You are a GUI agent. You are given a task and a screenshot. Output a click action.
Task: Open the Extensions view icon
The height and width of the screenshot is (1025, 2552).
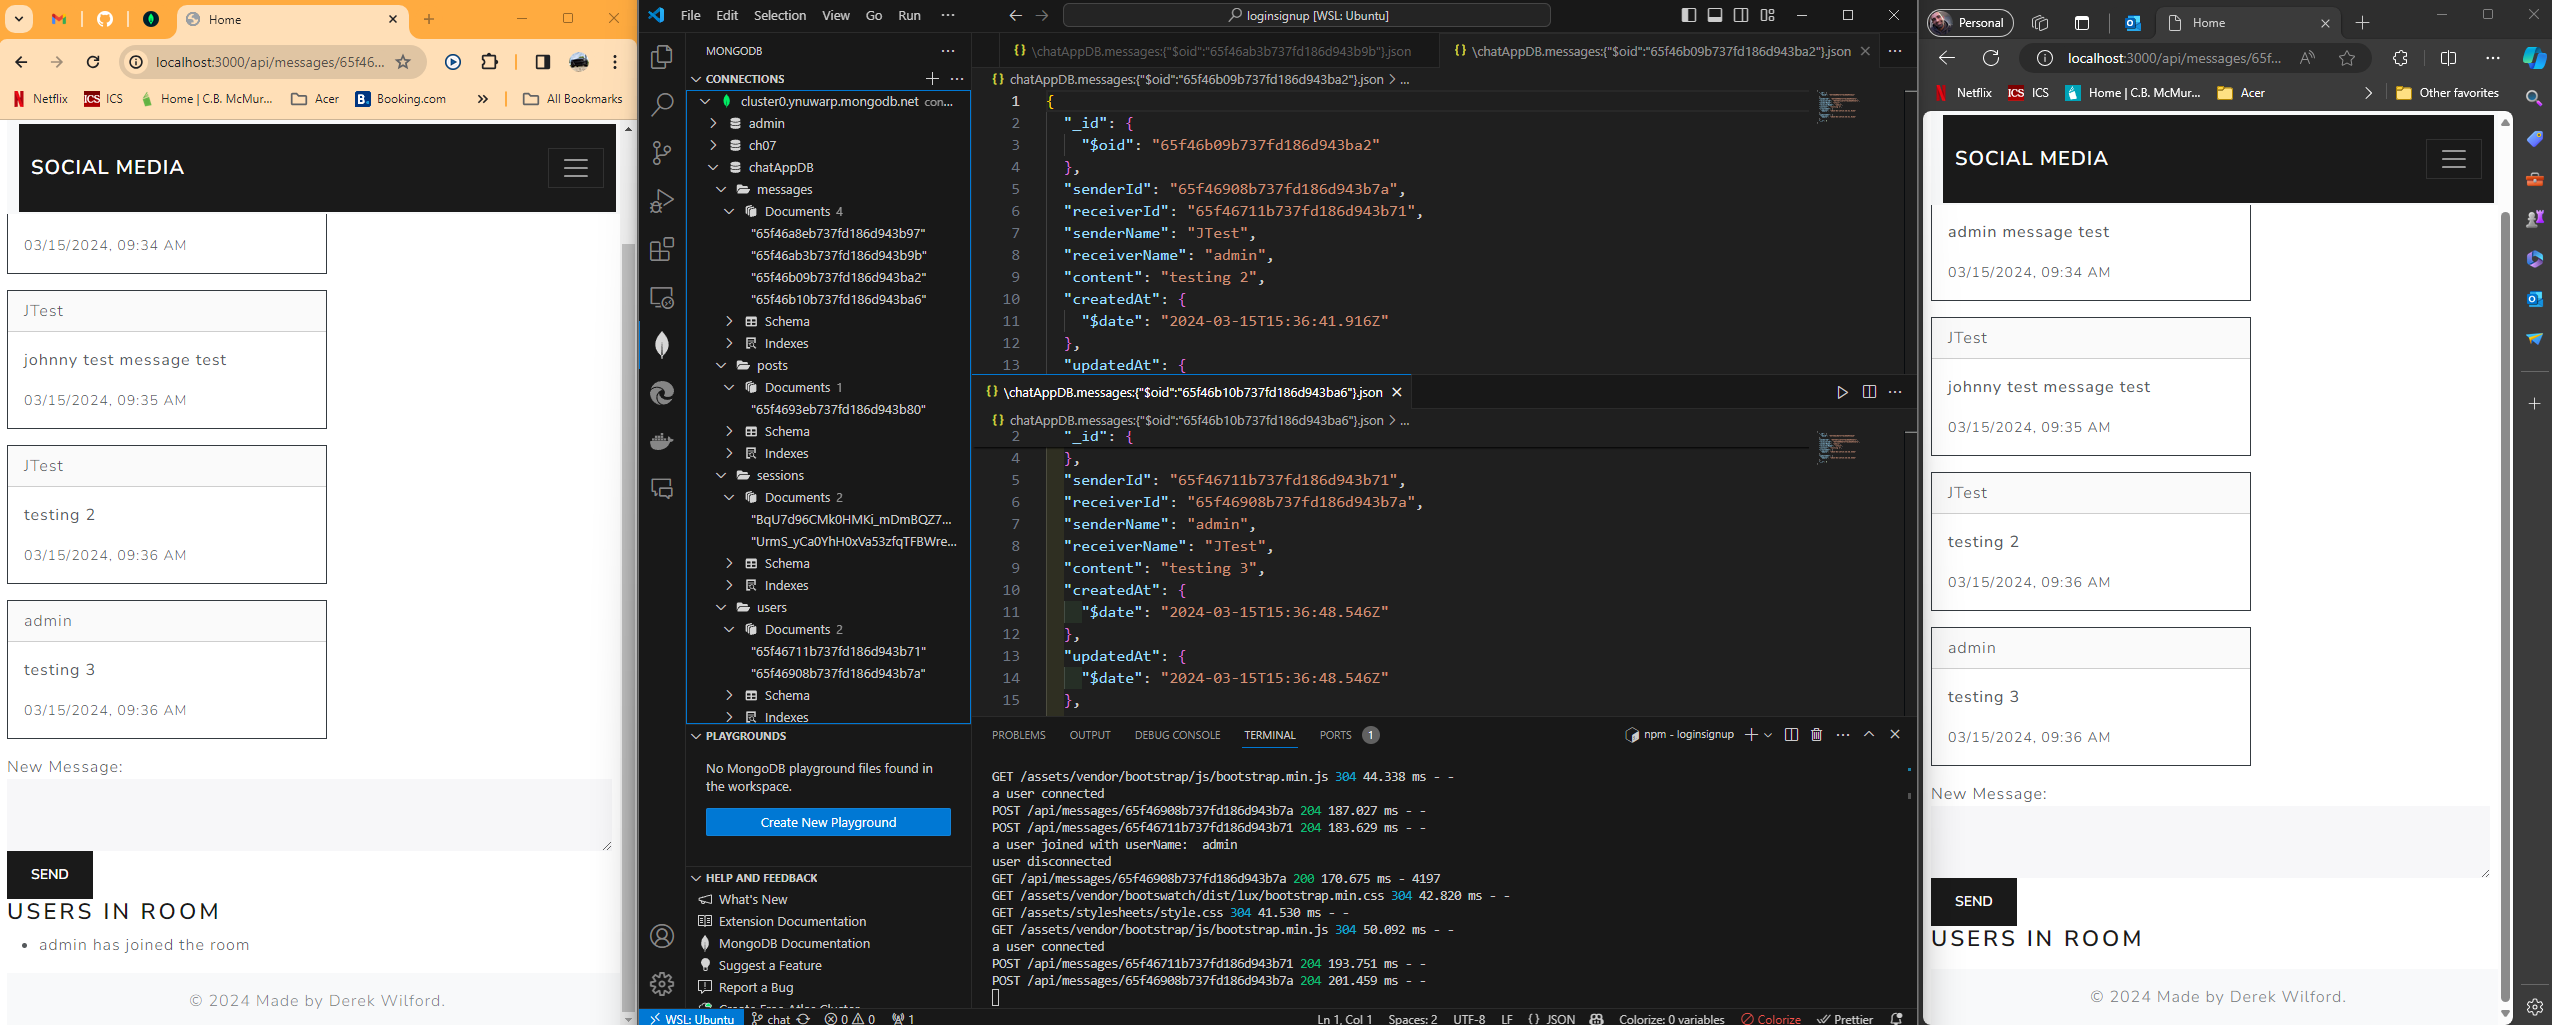pos(661,249)
